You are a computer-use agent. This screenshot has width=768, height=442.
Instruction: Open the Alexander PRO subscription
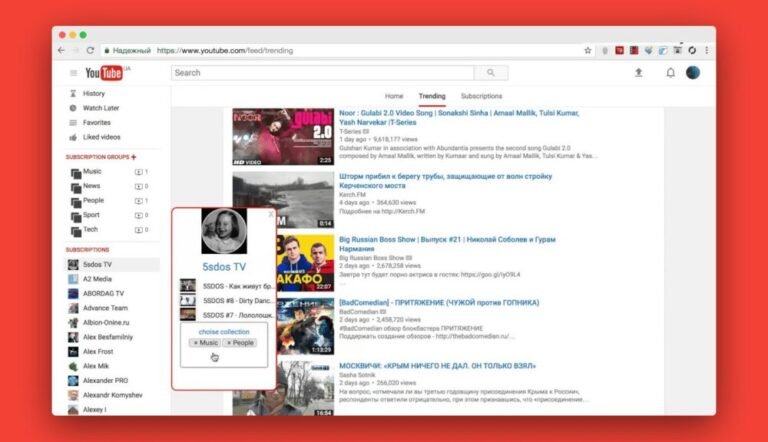(x=105, y=381)
